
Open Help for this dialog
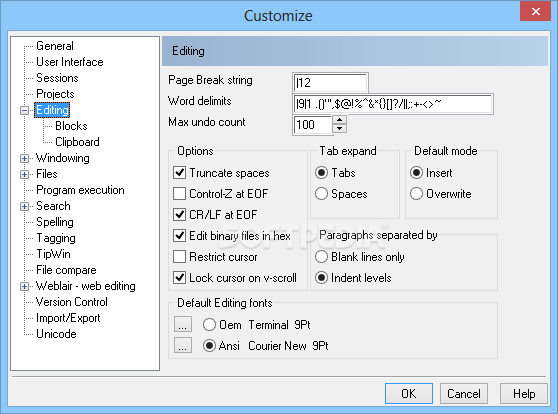524,393
